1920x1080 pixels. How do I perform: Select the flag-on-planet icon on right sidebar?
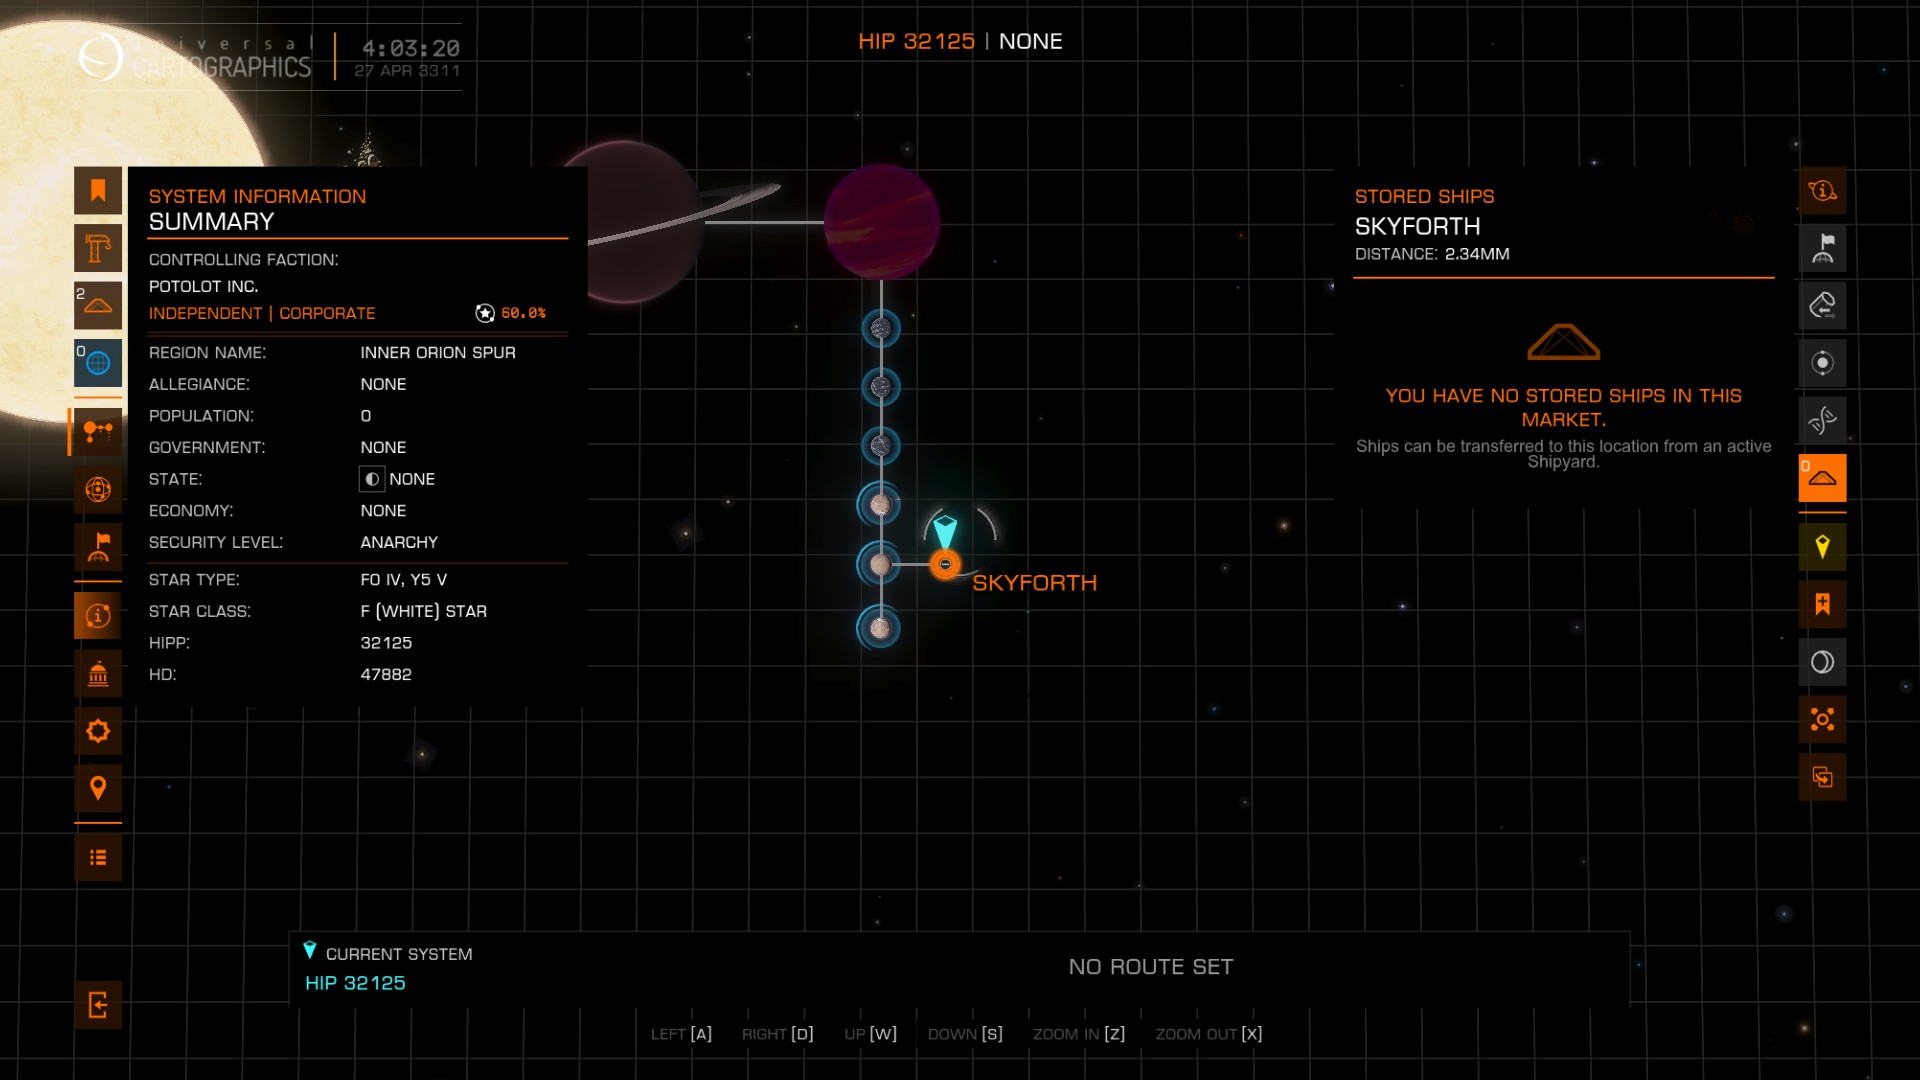(1822, 248)
